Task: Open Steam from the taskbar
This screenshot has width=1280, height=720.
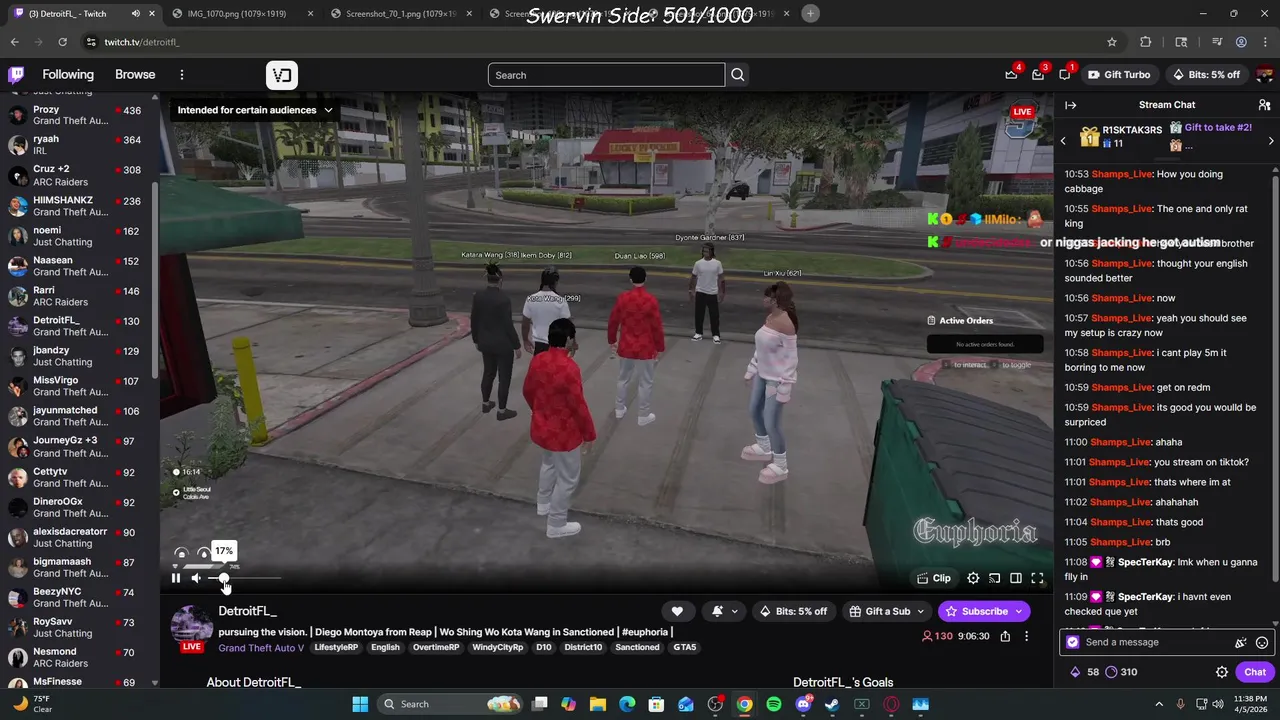Action: (x=832, y=704)
